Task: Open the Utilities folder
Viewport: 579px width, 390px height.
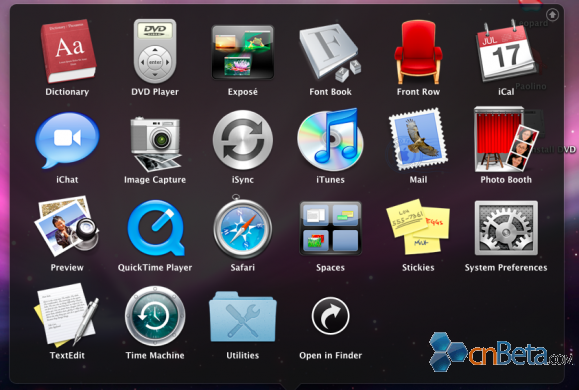Action: (243, 317)
